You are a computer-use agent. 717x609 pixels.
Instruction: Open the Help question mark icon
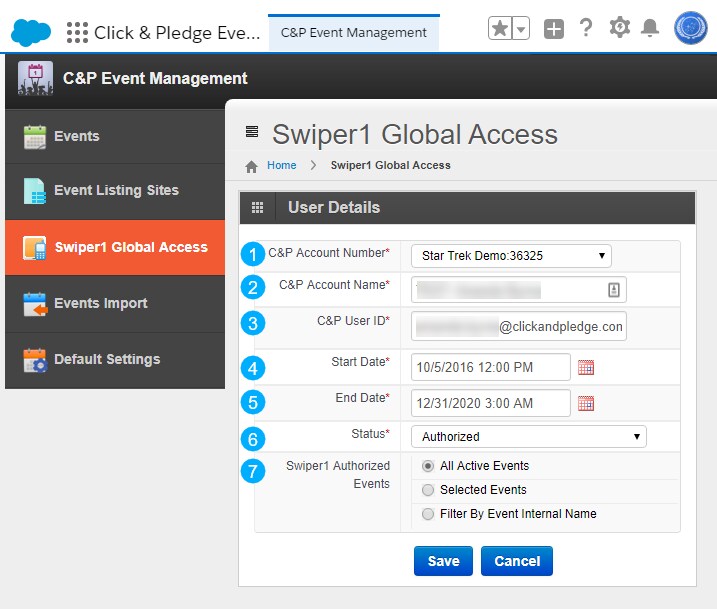pyautogui.click(x=586, y=28)
